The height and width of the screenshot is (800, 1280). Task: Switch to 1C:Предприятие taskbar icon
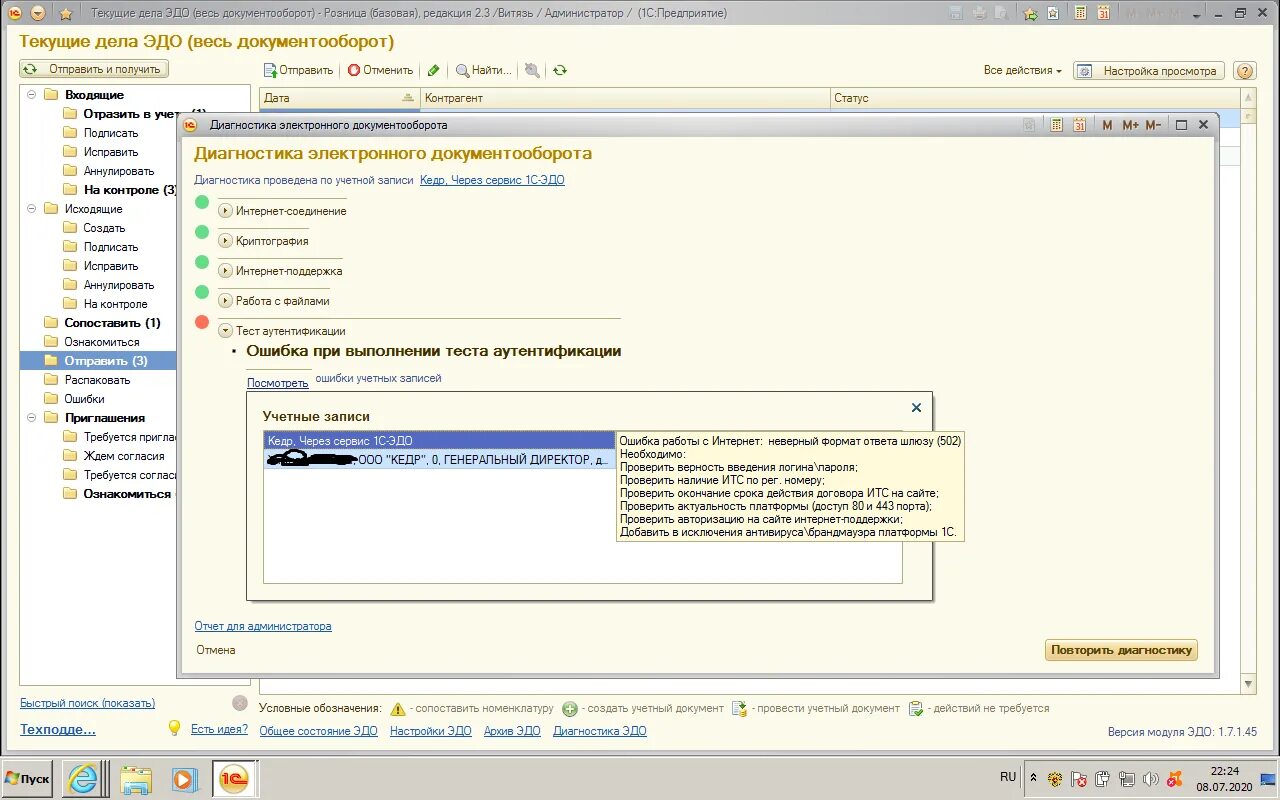coord(234,778)
